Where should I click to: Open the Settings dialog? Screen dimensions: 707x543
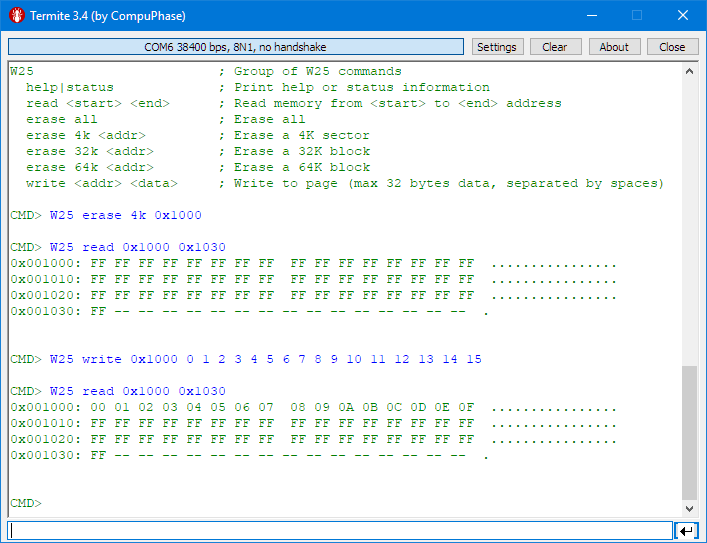(x=496, y=47)
